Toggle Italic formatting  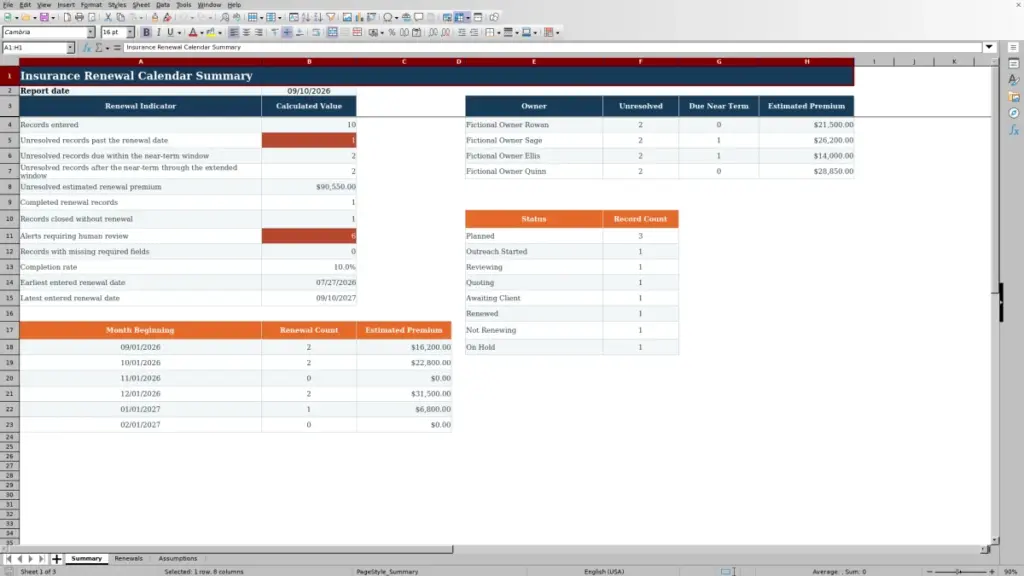pyautogui.click(x=159, y=32)
